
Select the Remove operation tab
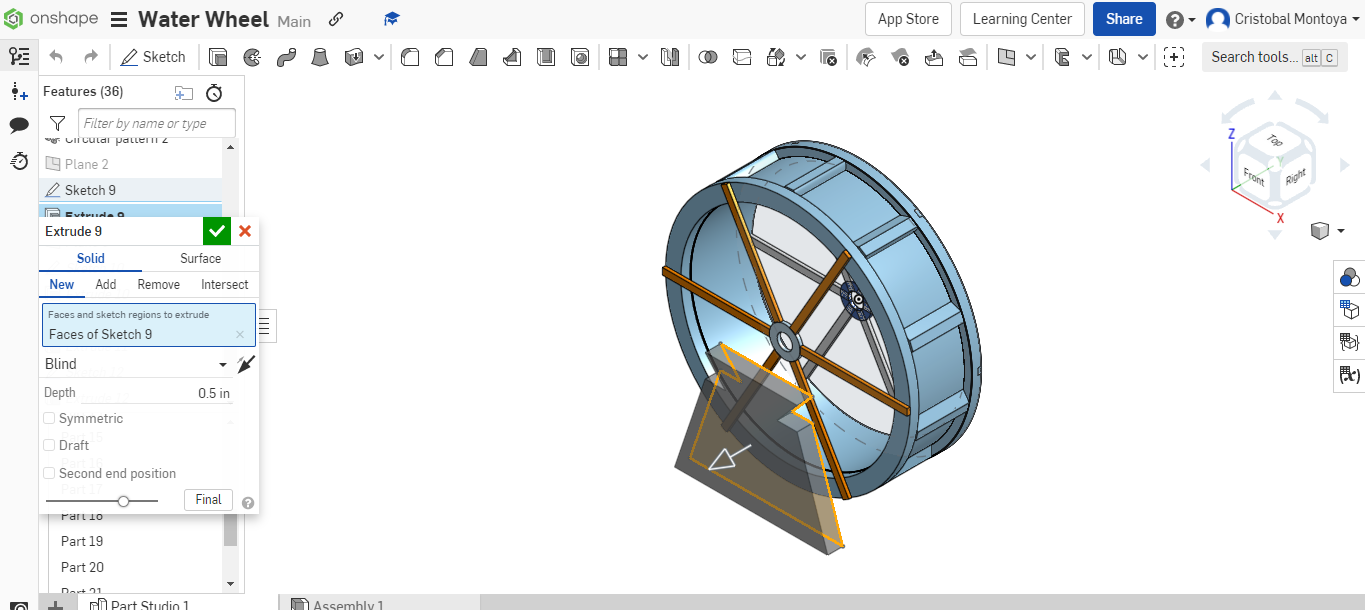coord(159,284)
